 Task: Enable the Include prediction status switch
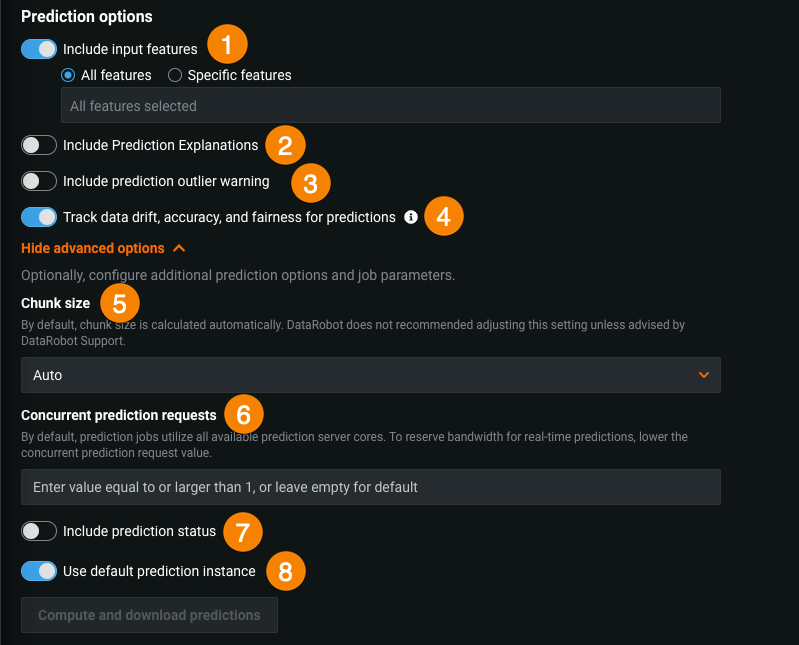39,531
